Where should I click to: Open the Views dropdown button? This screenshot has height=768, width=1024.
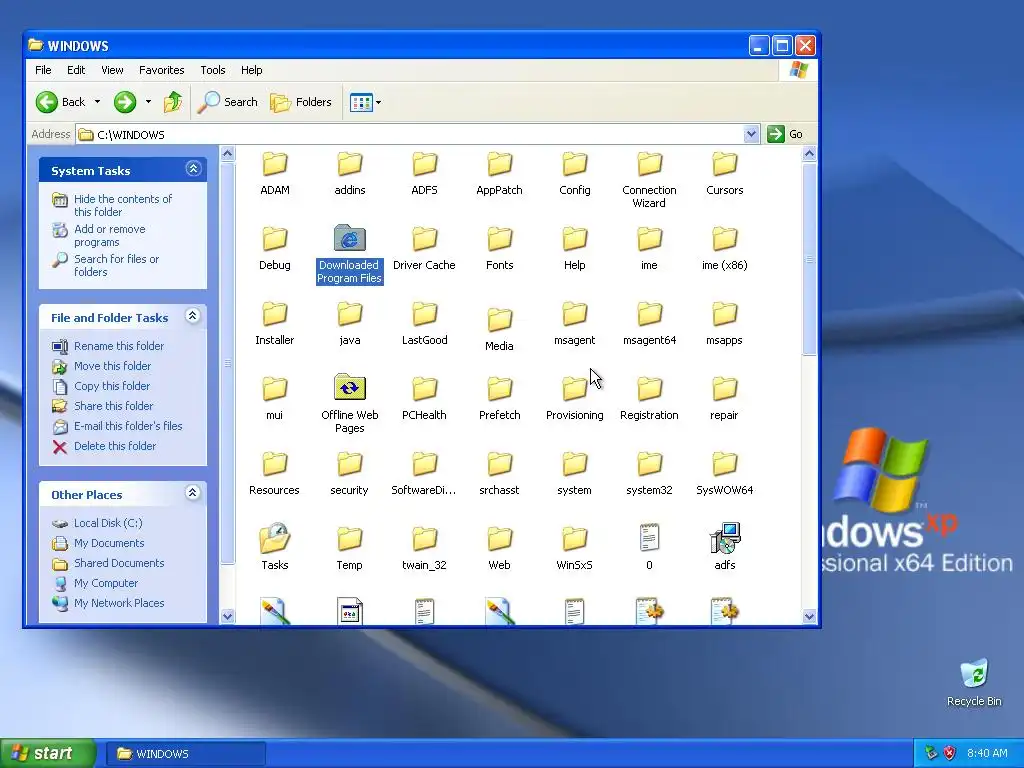[x=365, y=102]
